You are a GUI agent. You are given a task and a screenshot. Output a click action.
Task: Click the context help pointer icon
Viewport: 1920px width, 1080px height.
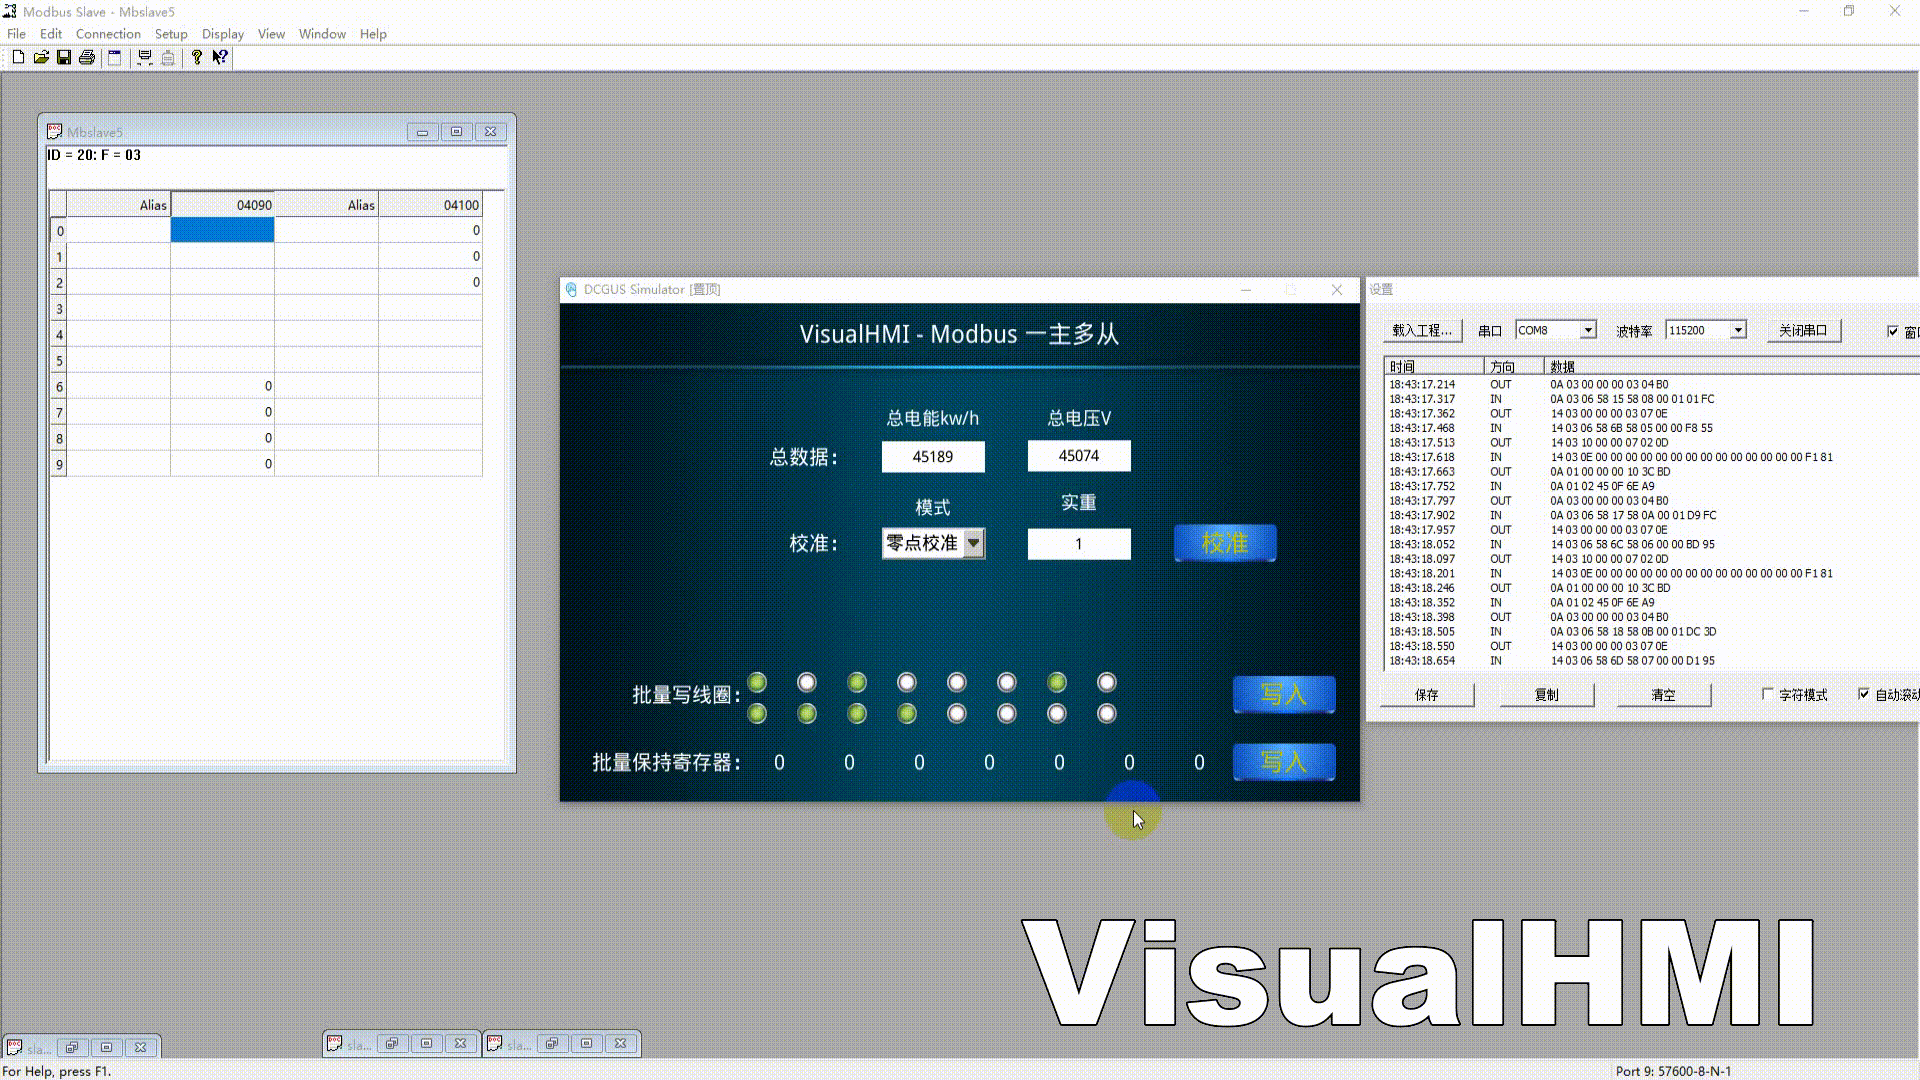[x=220, y=58]
